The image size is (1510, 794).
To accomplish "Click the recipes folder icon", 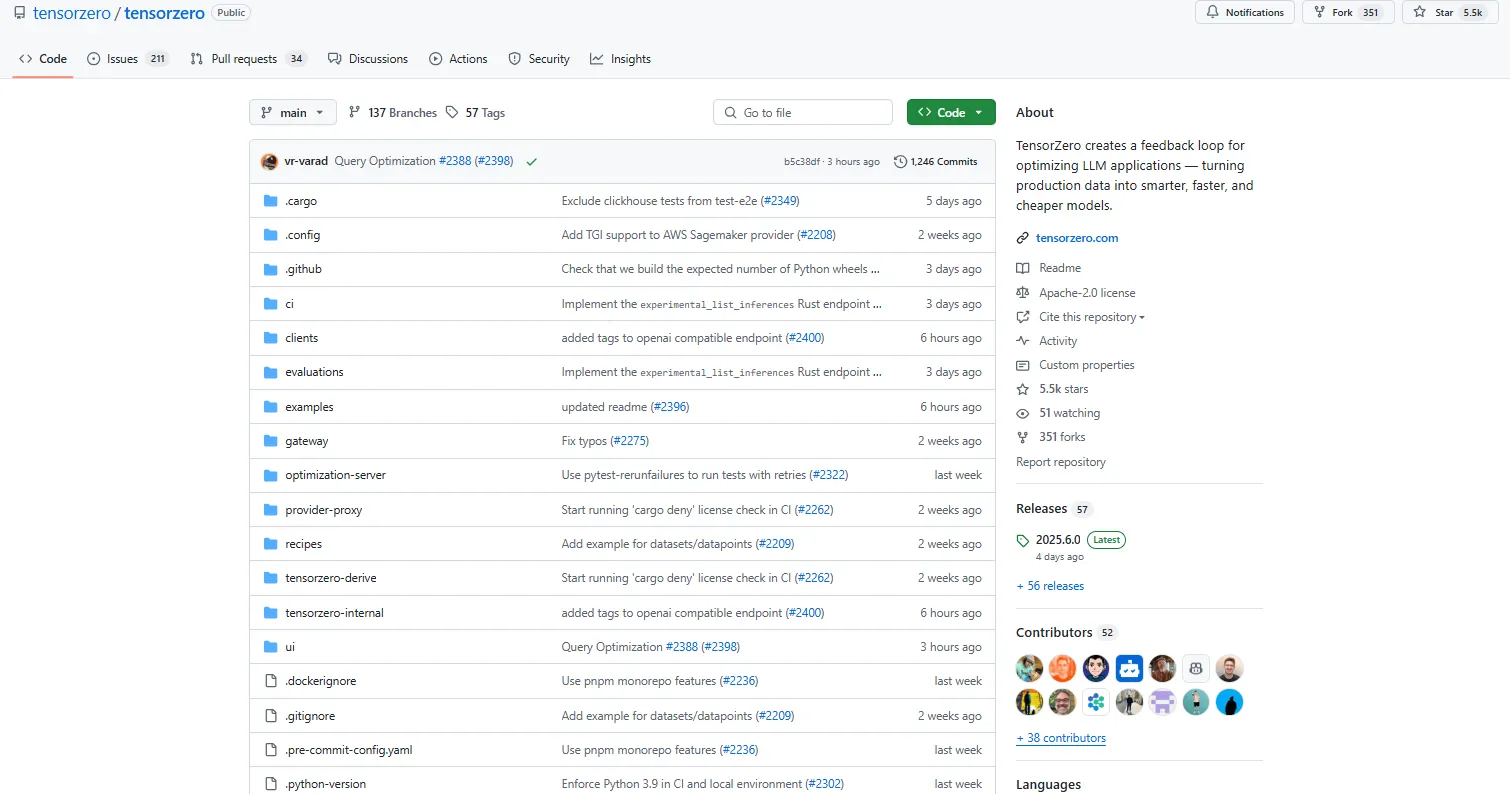I will (x=270, y=544).
